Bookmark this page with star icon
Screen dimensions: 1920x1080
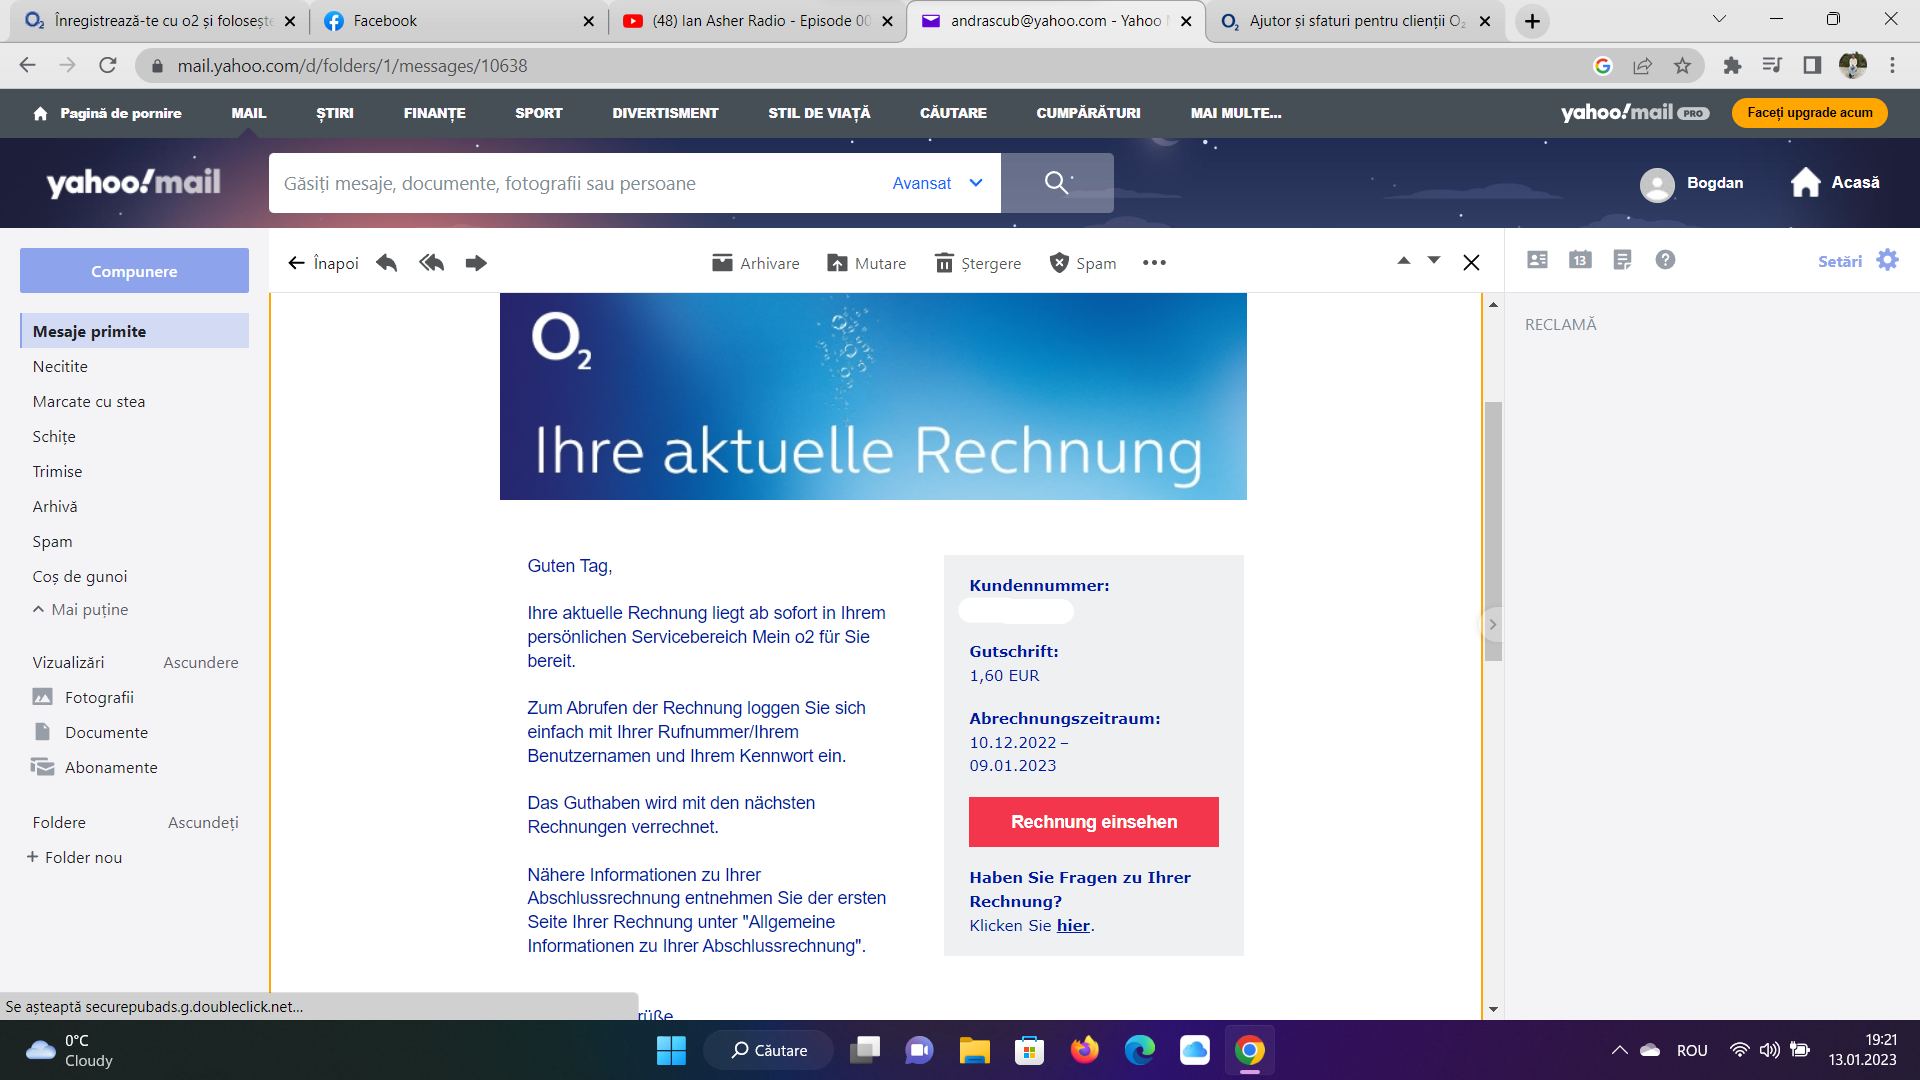point(1683,66)
